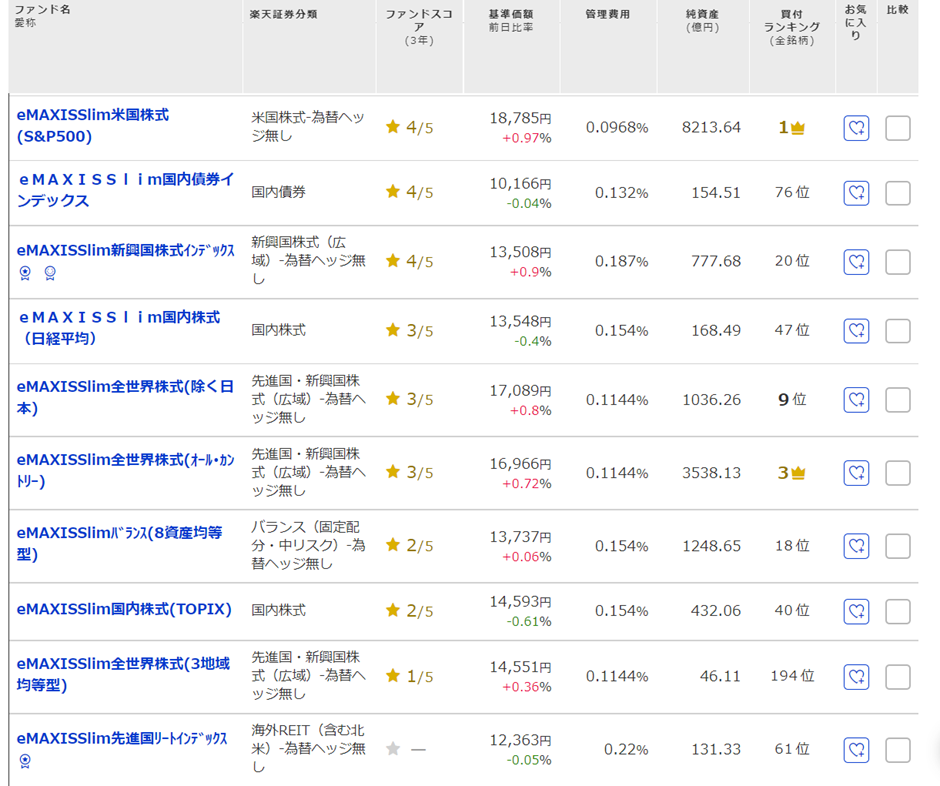Click the medal badge under 先進国リートインデックス
The height and width of the screenshot is (786, 940).
click(x=25, y=761)
